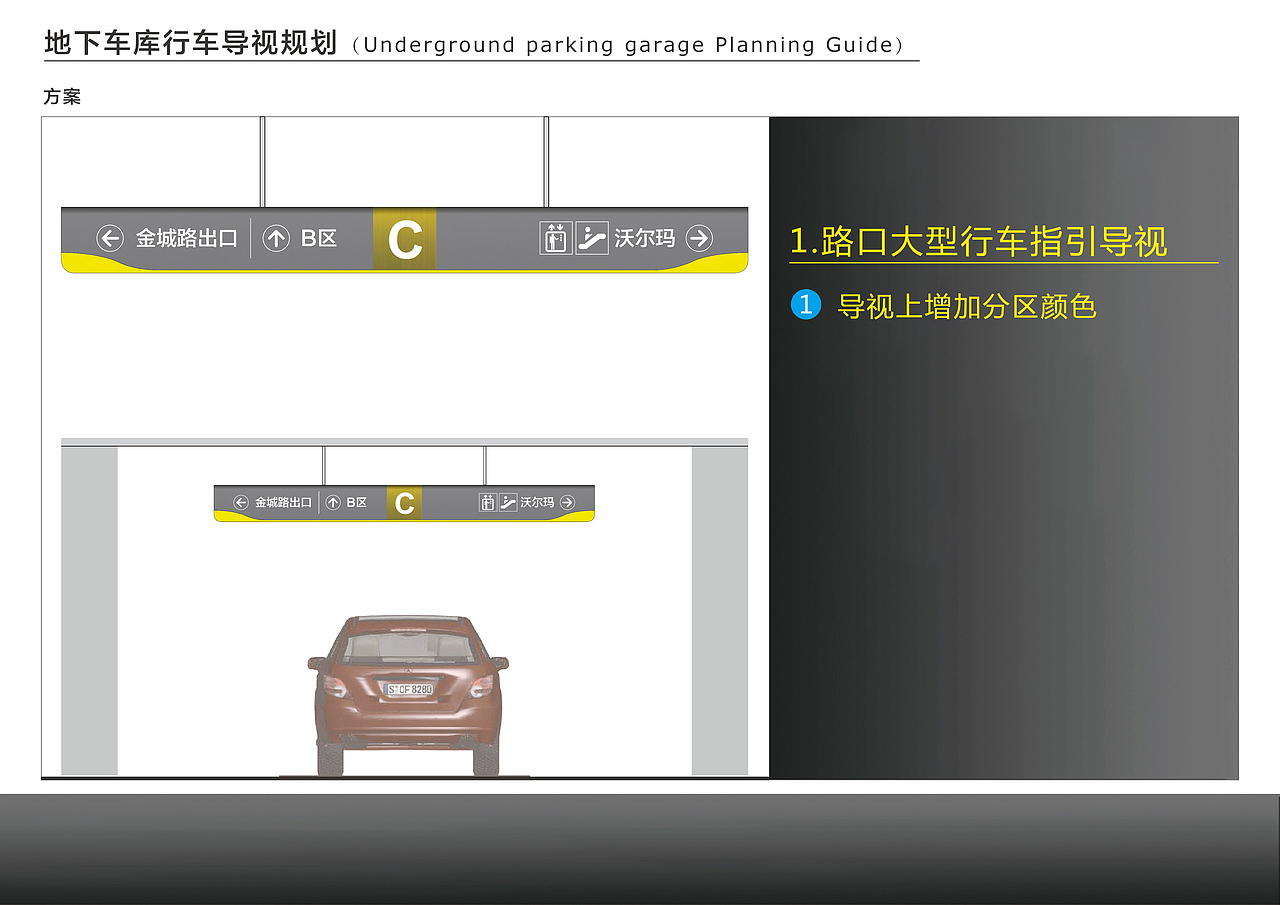Click the left arrow icon on the smaller hanging sign
The width and height of the screenshot is (1280, 905).
[x=240, y=503]
